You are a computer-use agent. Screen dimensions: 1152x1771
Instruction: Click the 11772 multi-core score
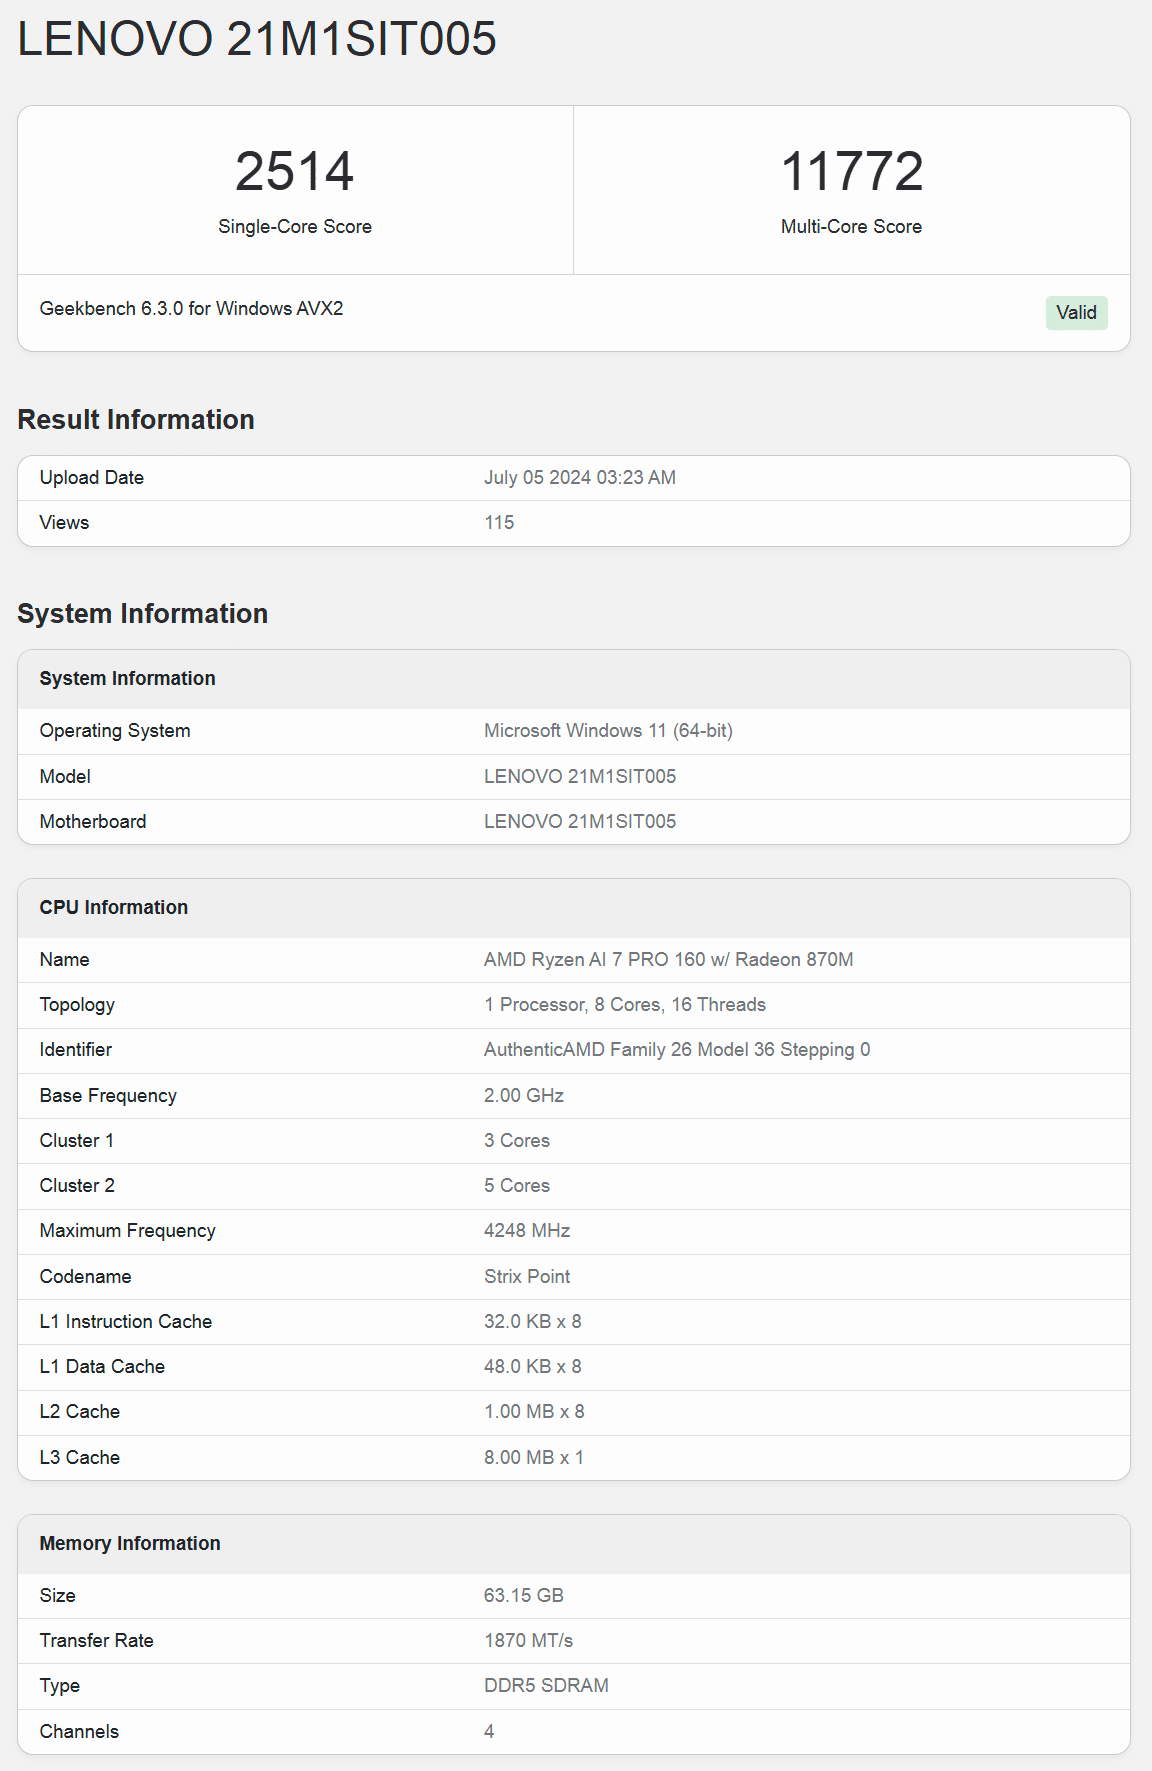coord(851,171)
